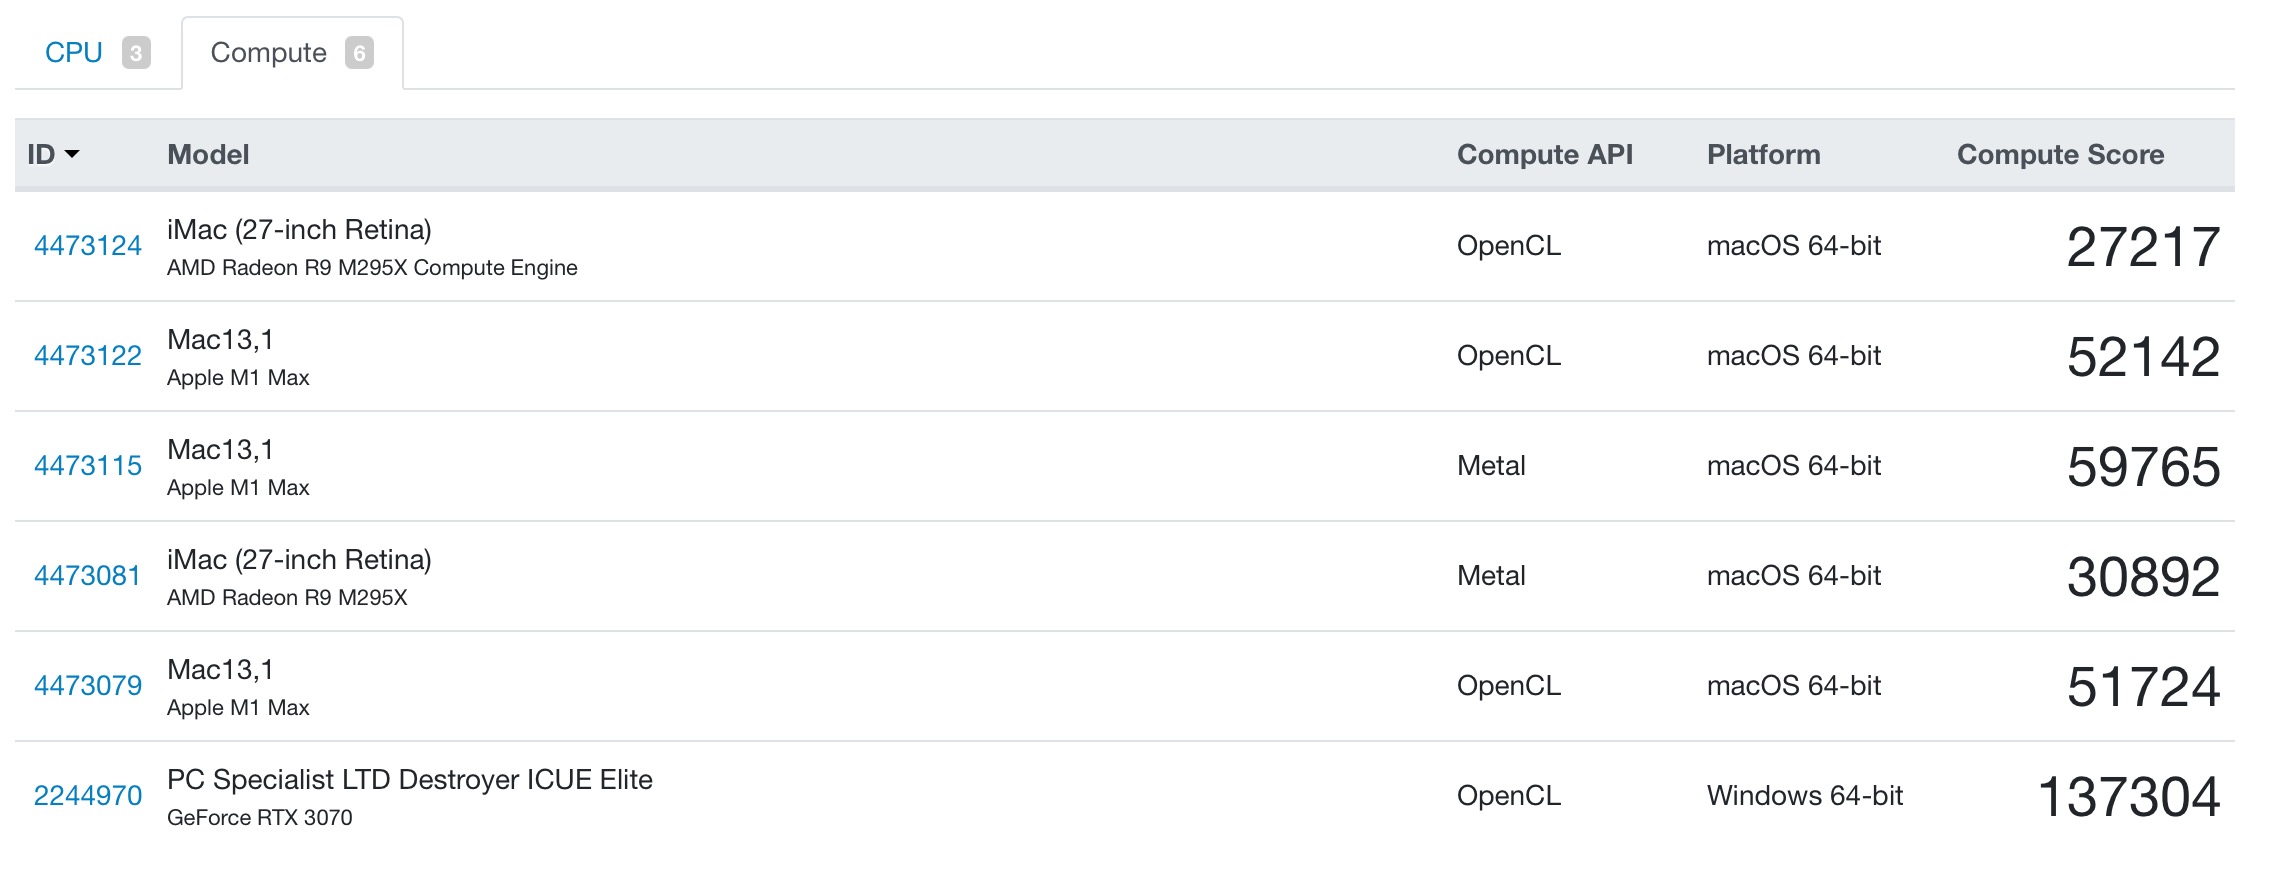
Task: Click the compute score 137304
Action: coord(2129,797)
